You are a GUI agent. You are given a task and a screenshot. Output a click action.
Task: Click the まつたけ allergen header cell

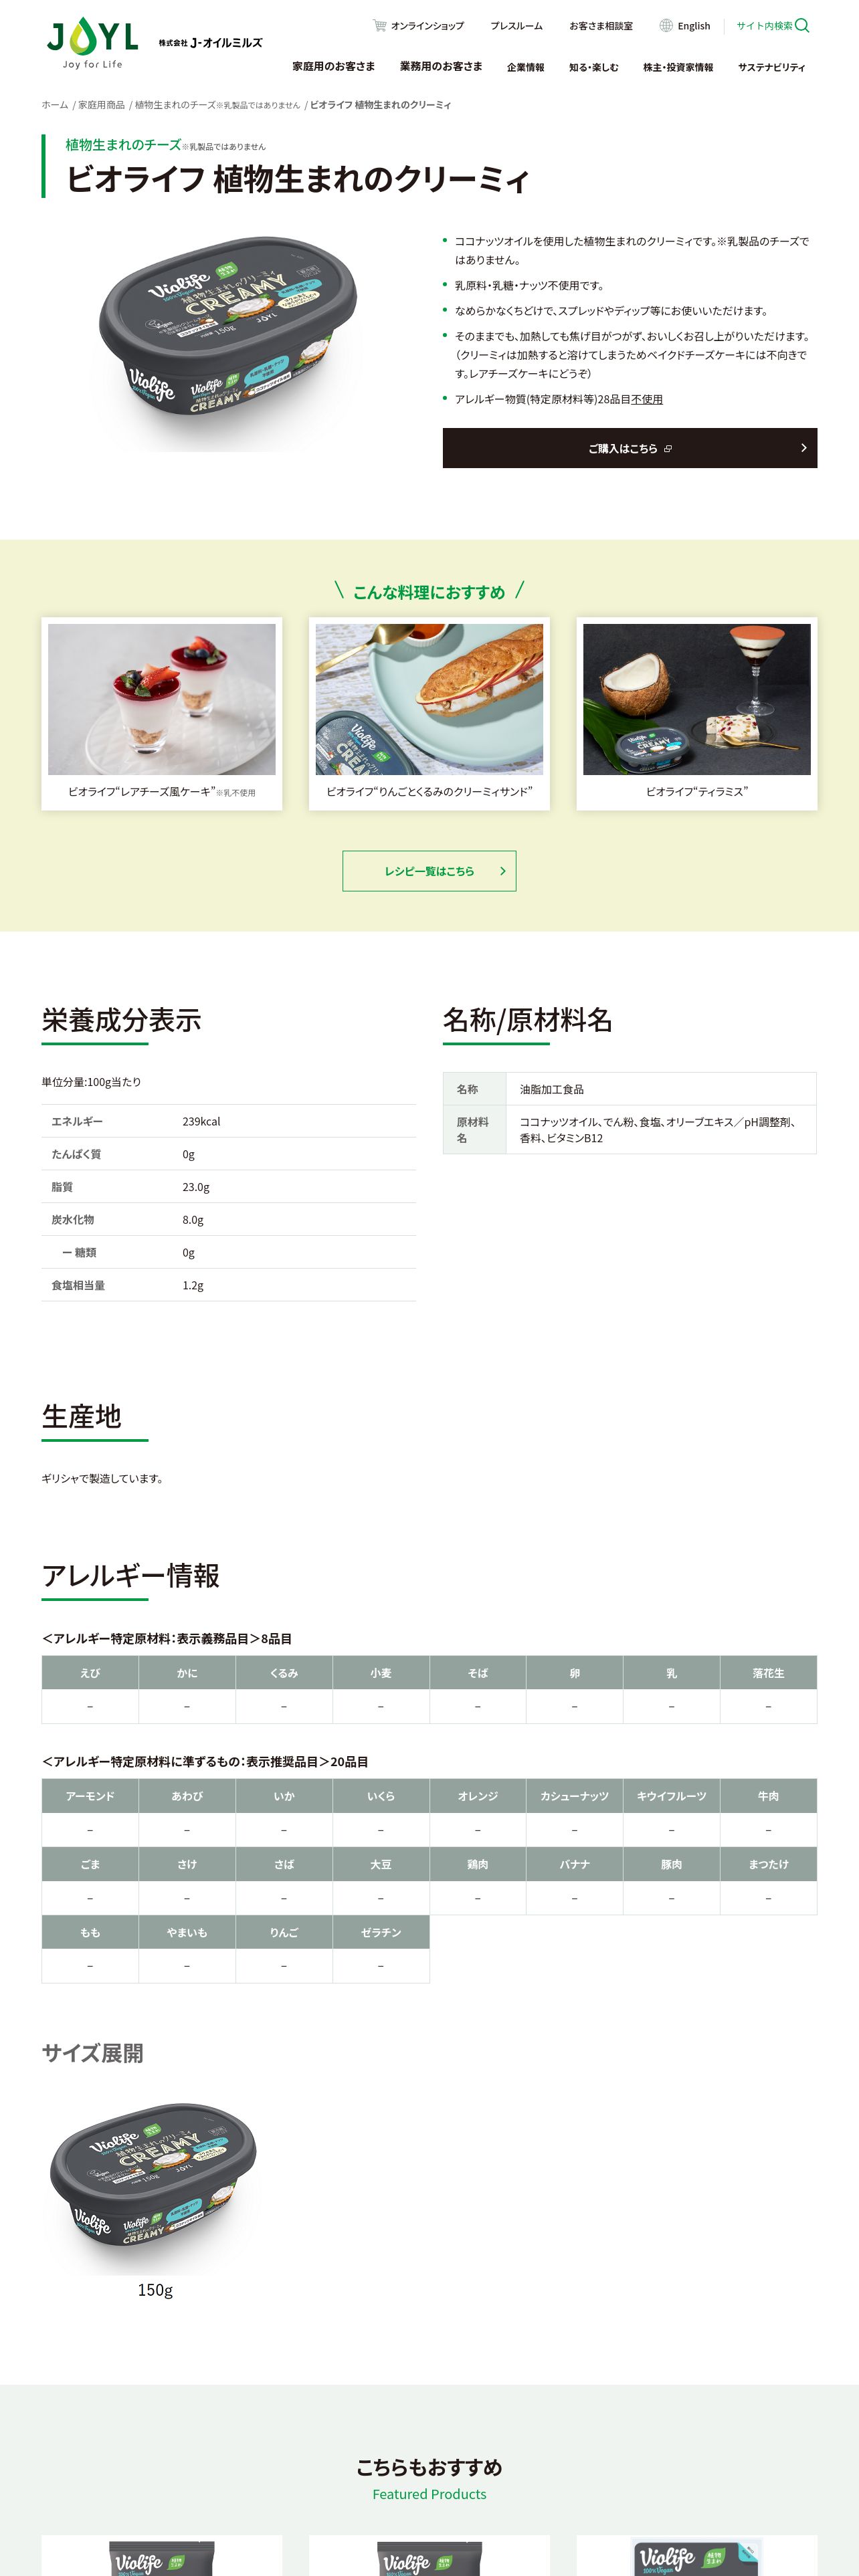point(768,1863)
